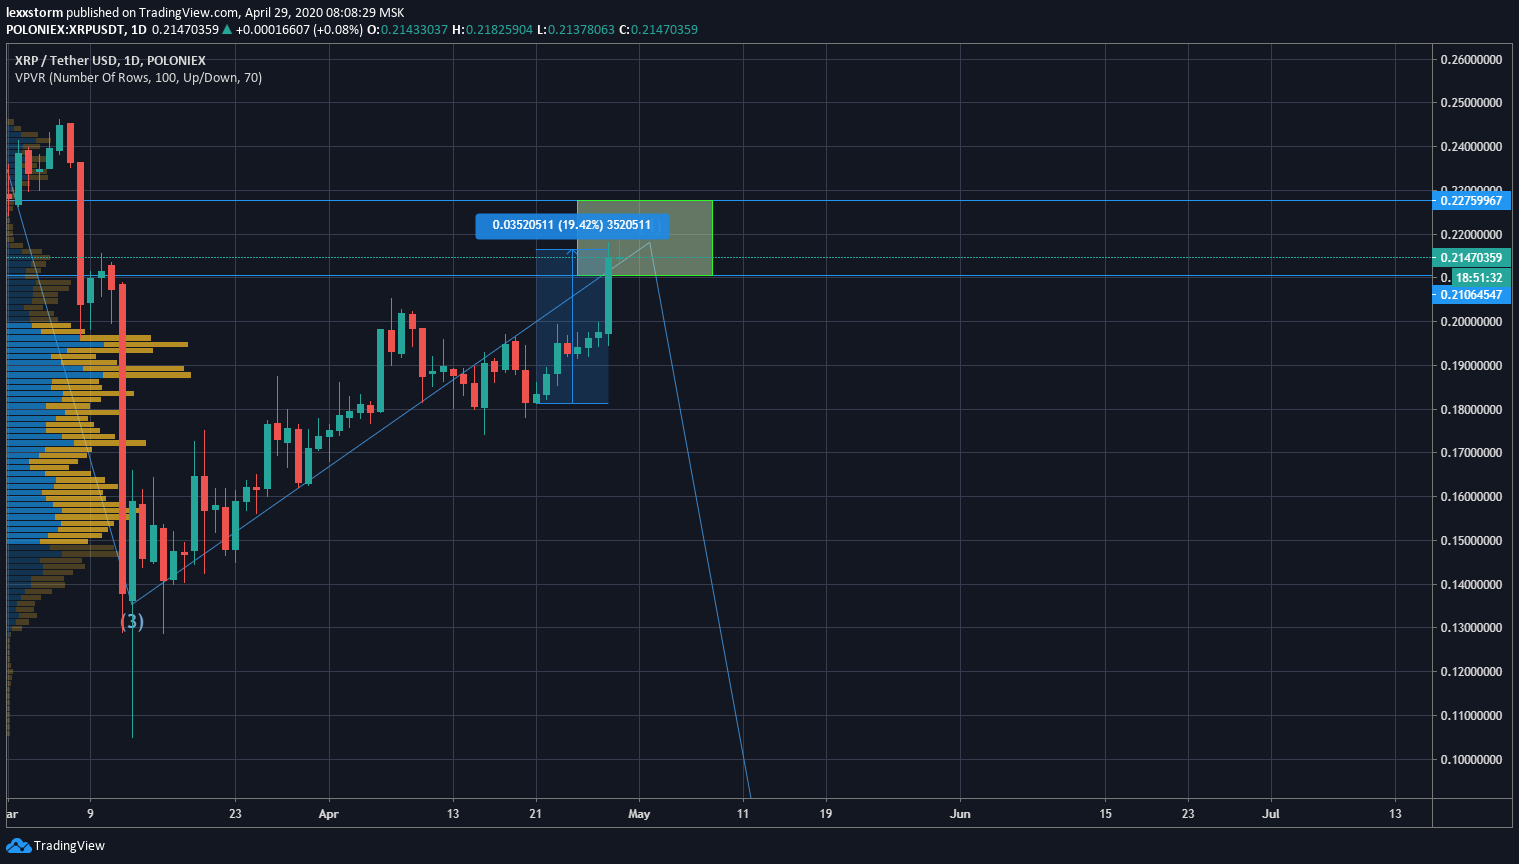Click the 0.25000000 price axis value
Viewport: 1519px width, 864px height.
[1471, 103]
